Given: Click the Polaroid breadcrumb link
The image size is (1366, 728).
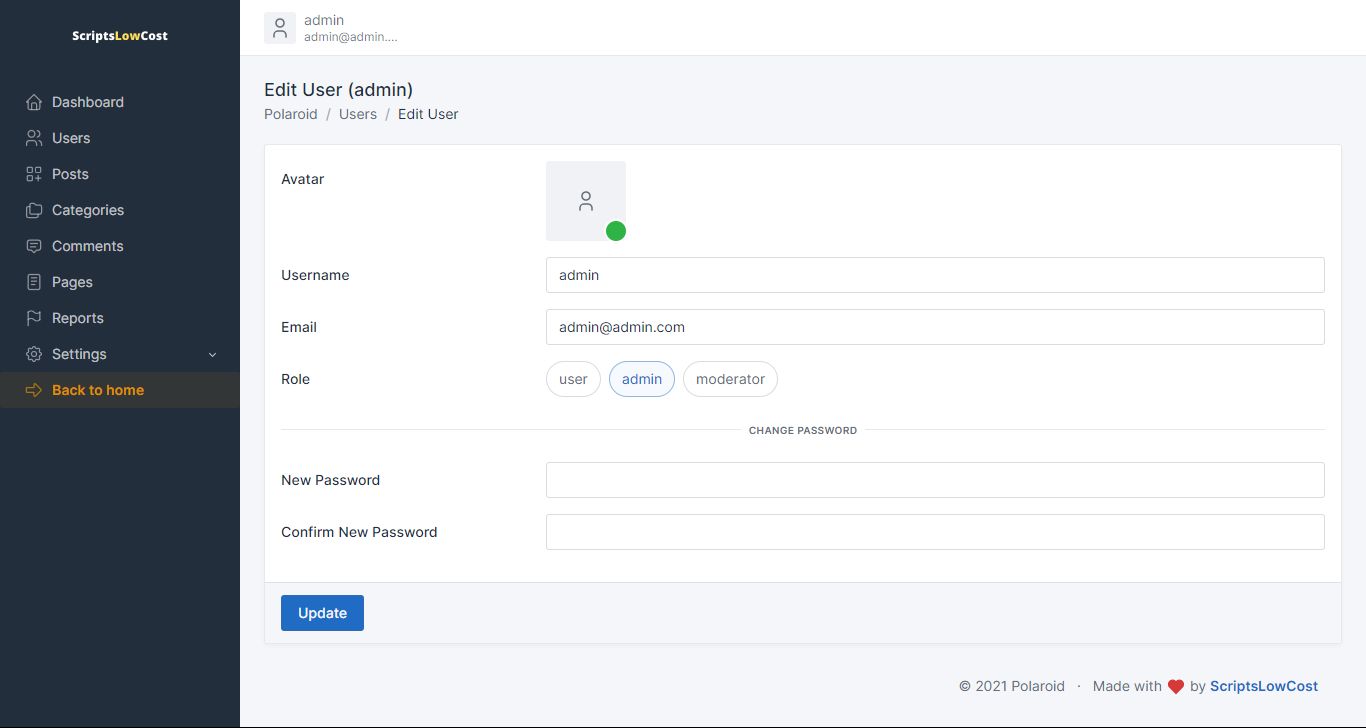Looking at the screenshot, I should [x=291, y=114].
